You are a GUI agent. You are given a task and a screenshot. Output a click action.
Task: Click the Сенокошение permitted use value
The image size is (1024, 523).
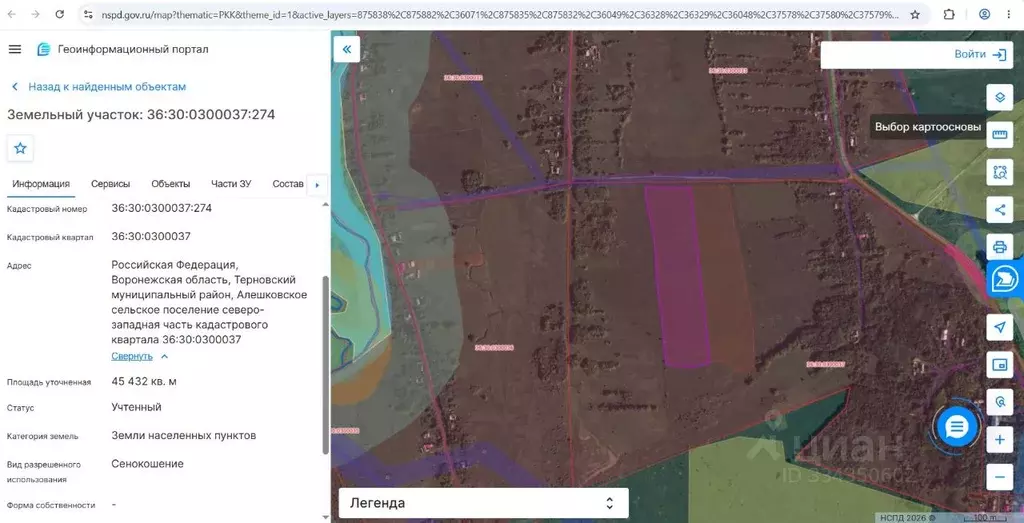(148, 464)
